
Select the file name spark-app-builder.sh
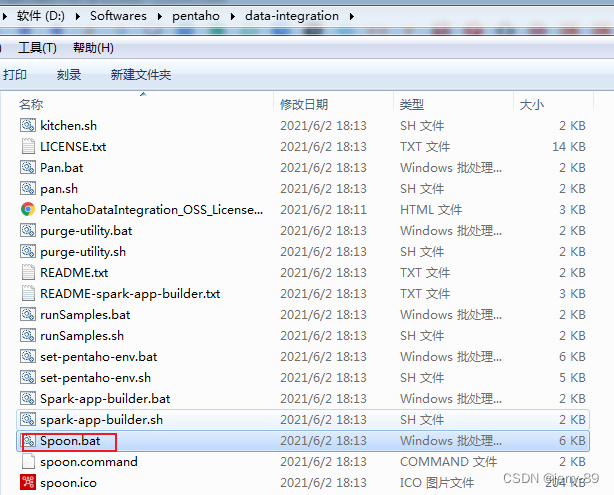101,420
